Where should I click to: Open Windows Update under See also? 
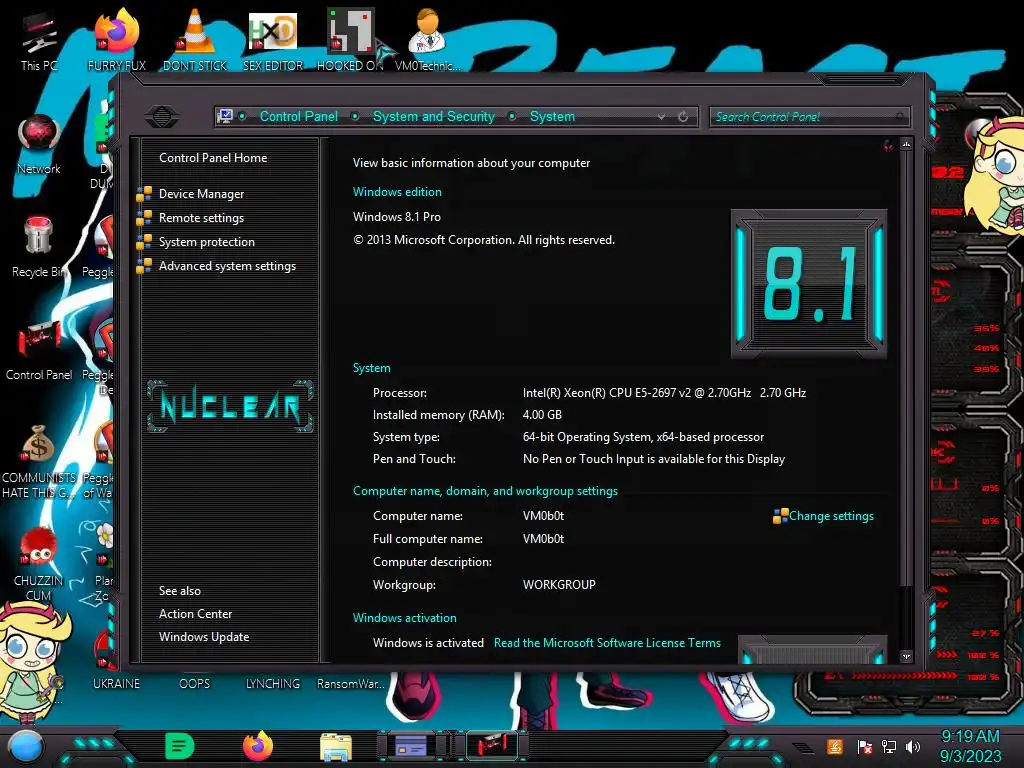[204, 637]
